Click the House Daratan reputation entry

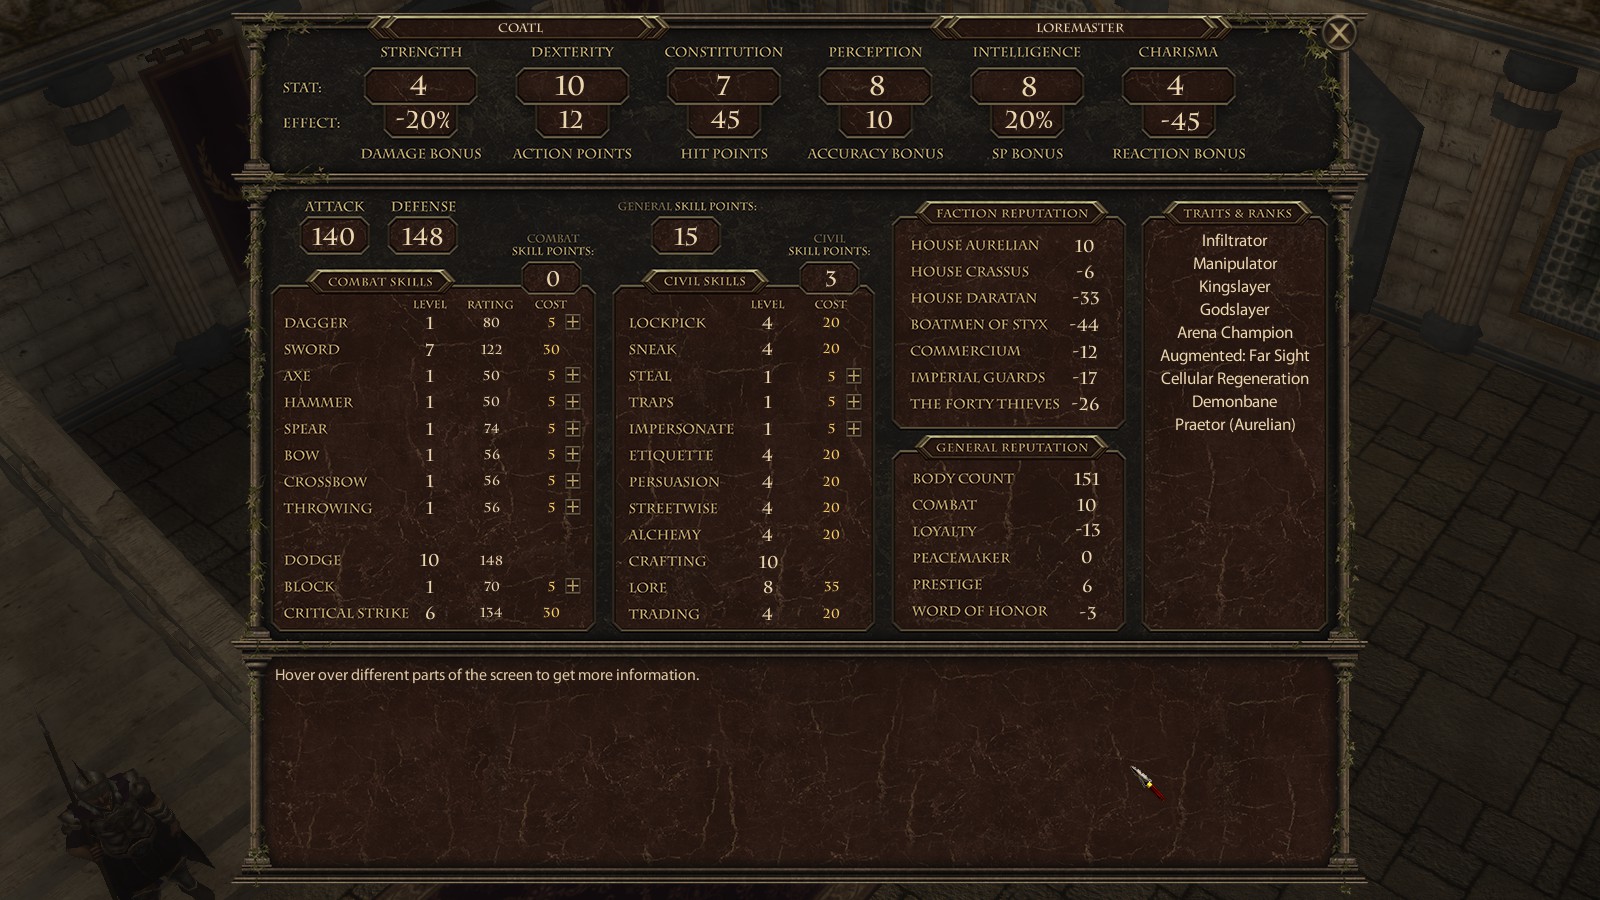pyautogui.click(x=1003, y=298)
